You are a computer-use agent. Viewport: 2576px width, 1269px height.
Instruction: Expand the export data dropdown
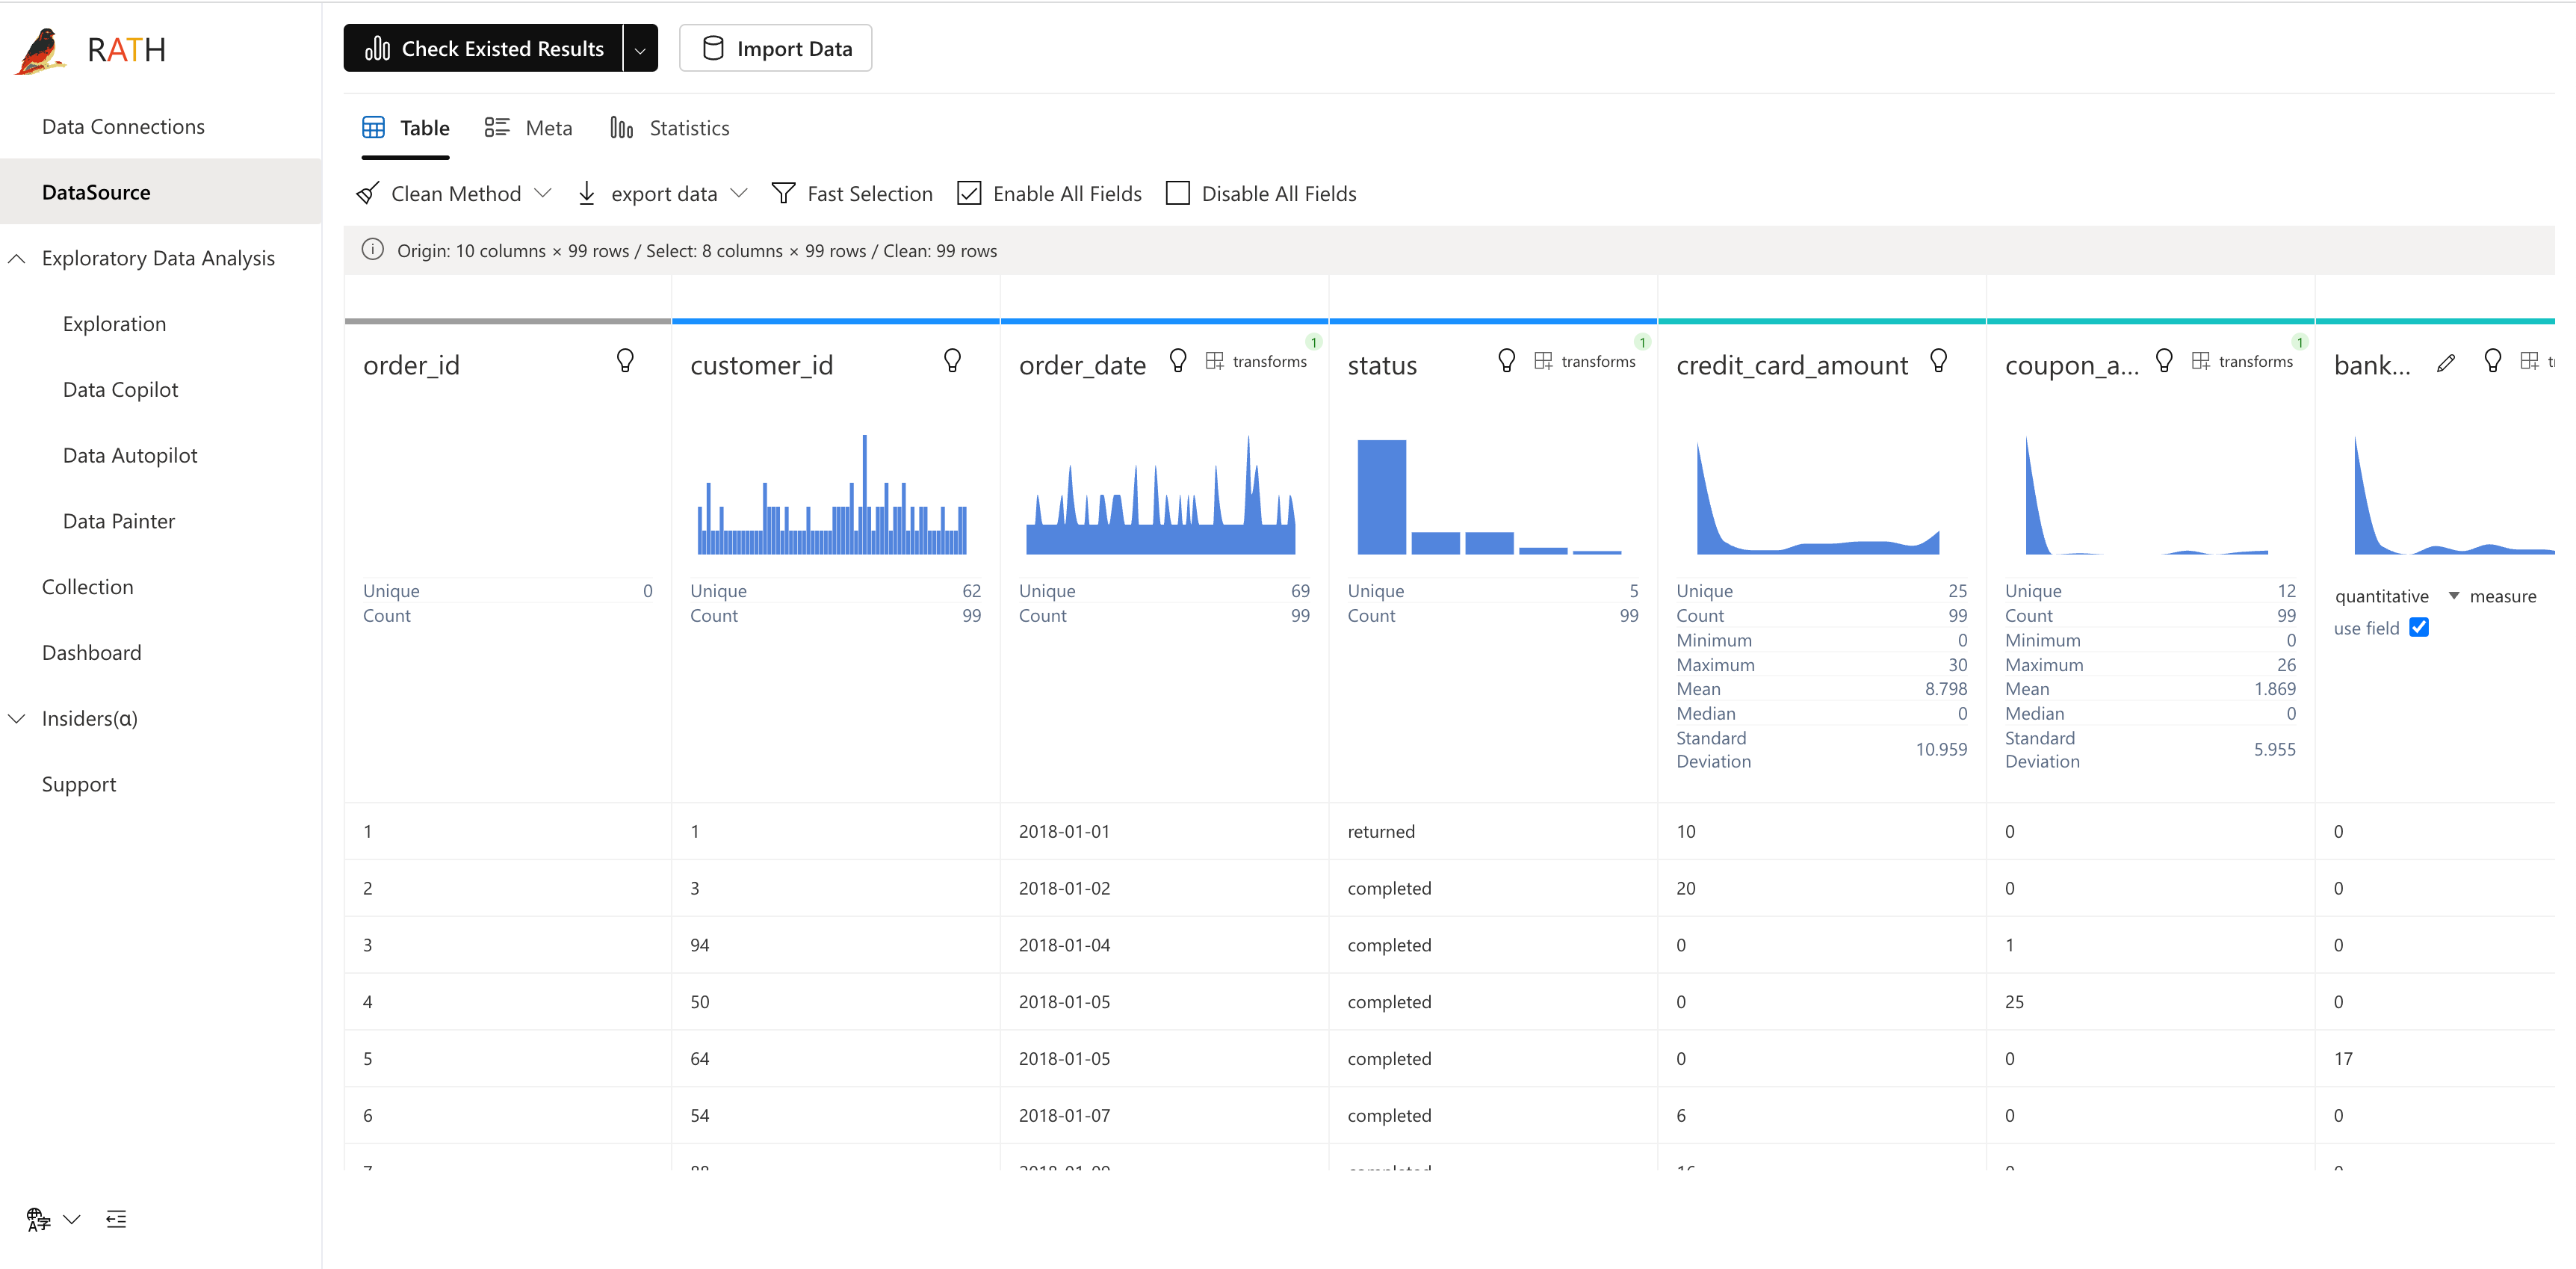[x=663, y=193]
